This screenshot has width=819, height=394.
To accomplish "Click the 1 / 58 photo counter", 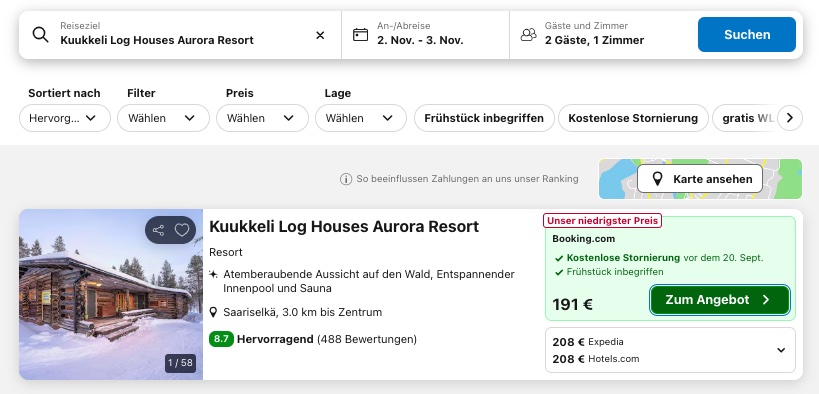I will (180, 363).
